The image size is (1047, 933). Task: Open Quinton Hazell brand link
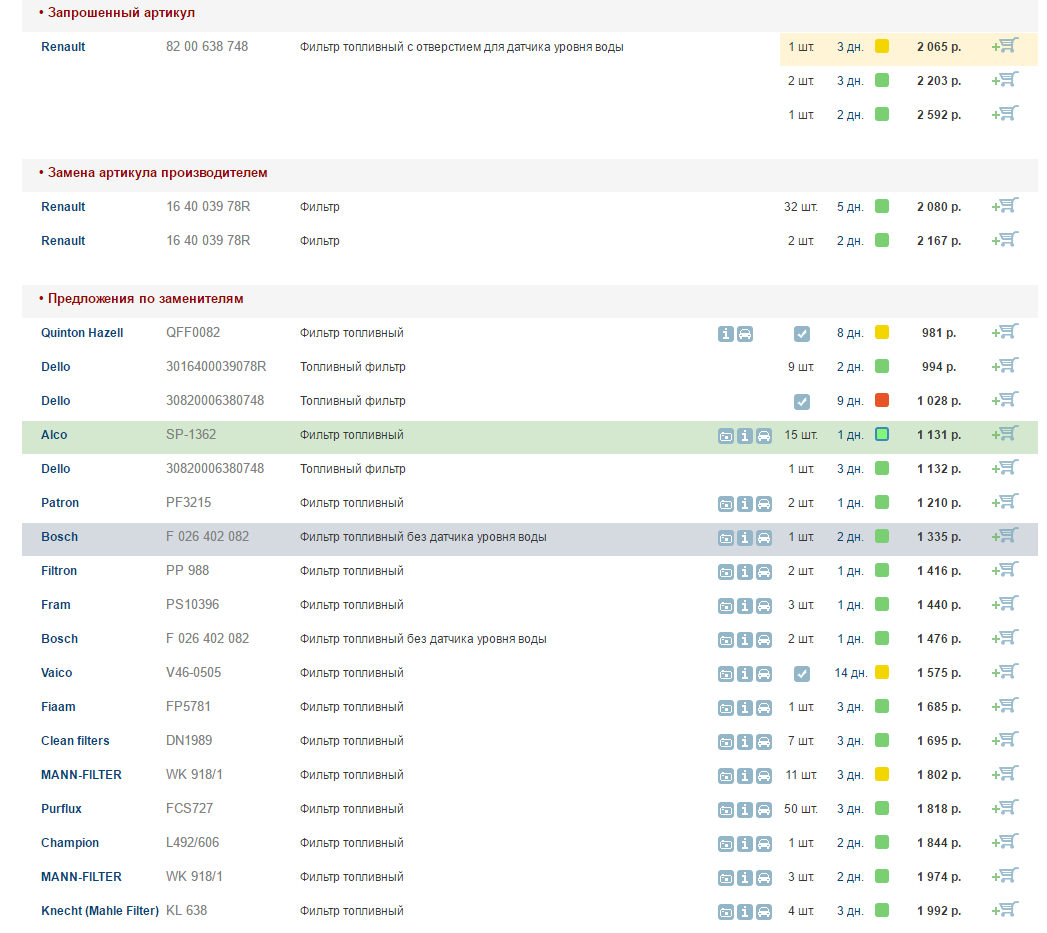[82, 333]
